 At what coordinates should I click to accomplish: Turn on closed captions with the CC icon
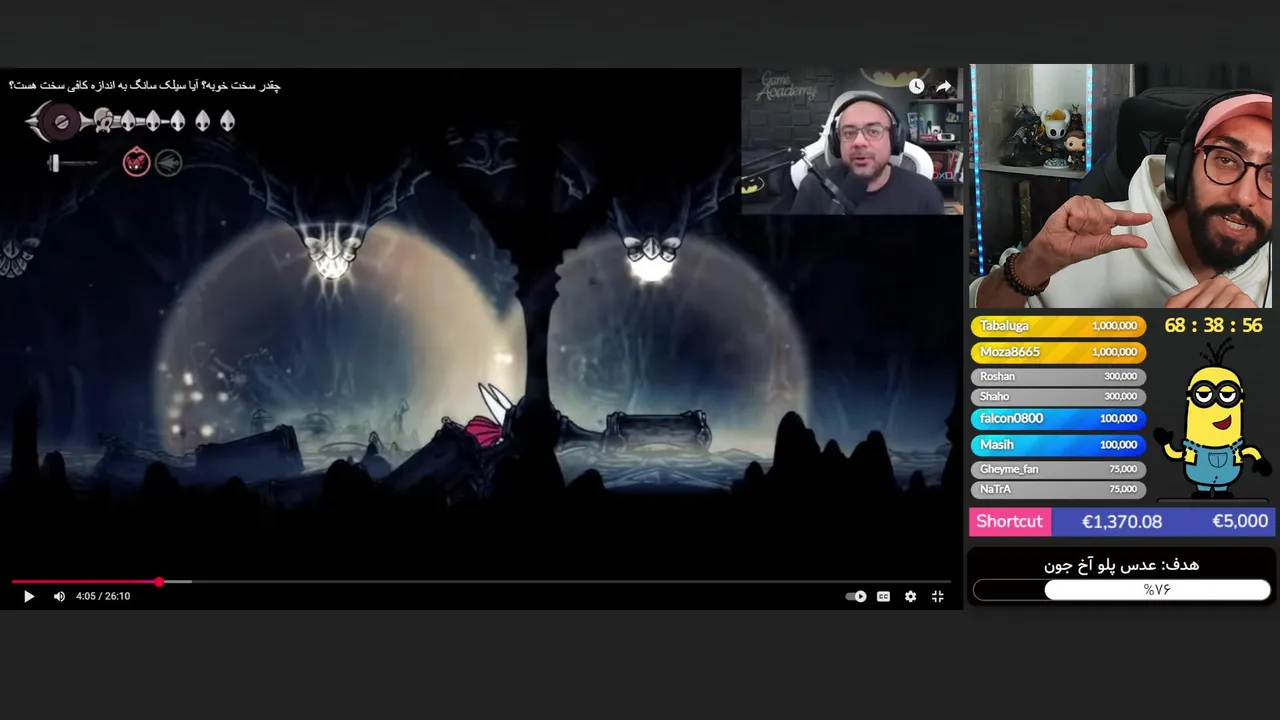tap(883, 596)
